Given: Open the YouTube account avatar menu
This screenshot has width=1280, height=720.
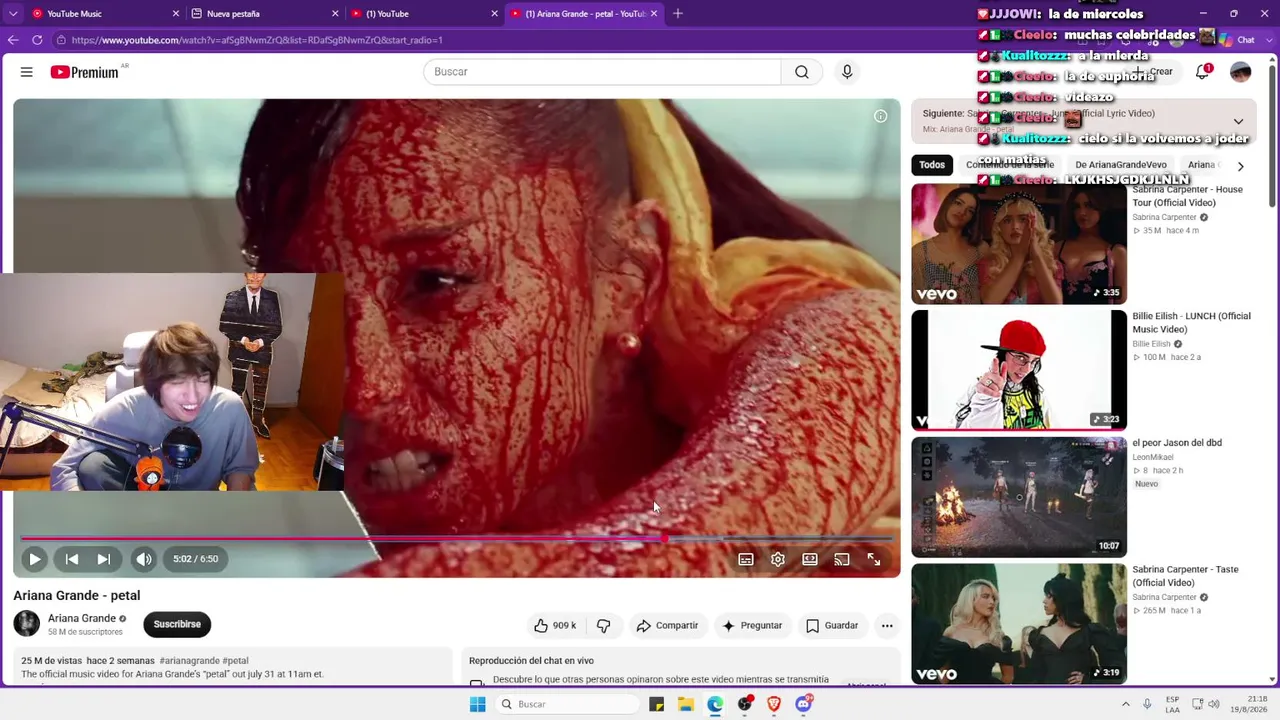Looking at the screenshot, I should click(x=1241, y=72).
